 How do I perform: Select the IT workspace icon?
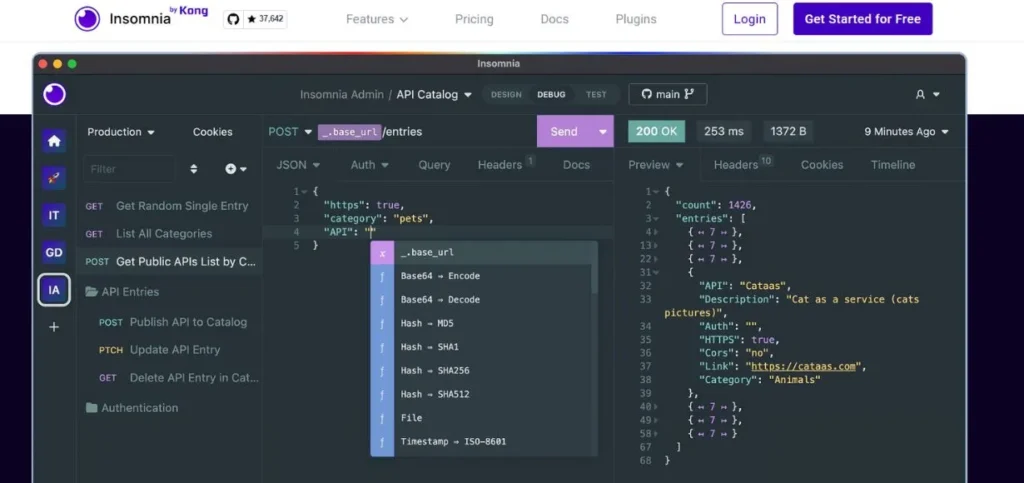(x=54, y=215)
